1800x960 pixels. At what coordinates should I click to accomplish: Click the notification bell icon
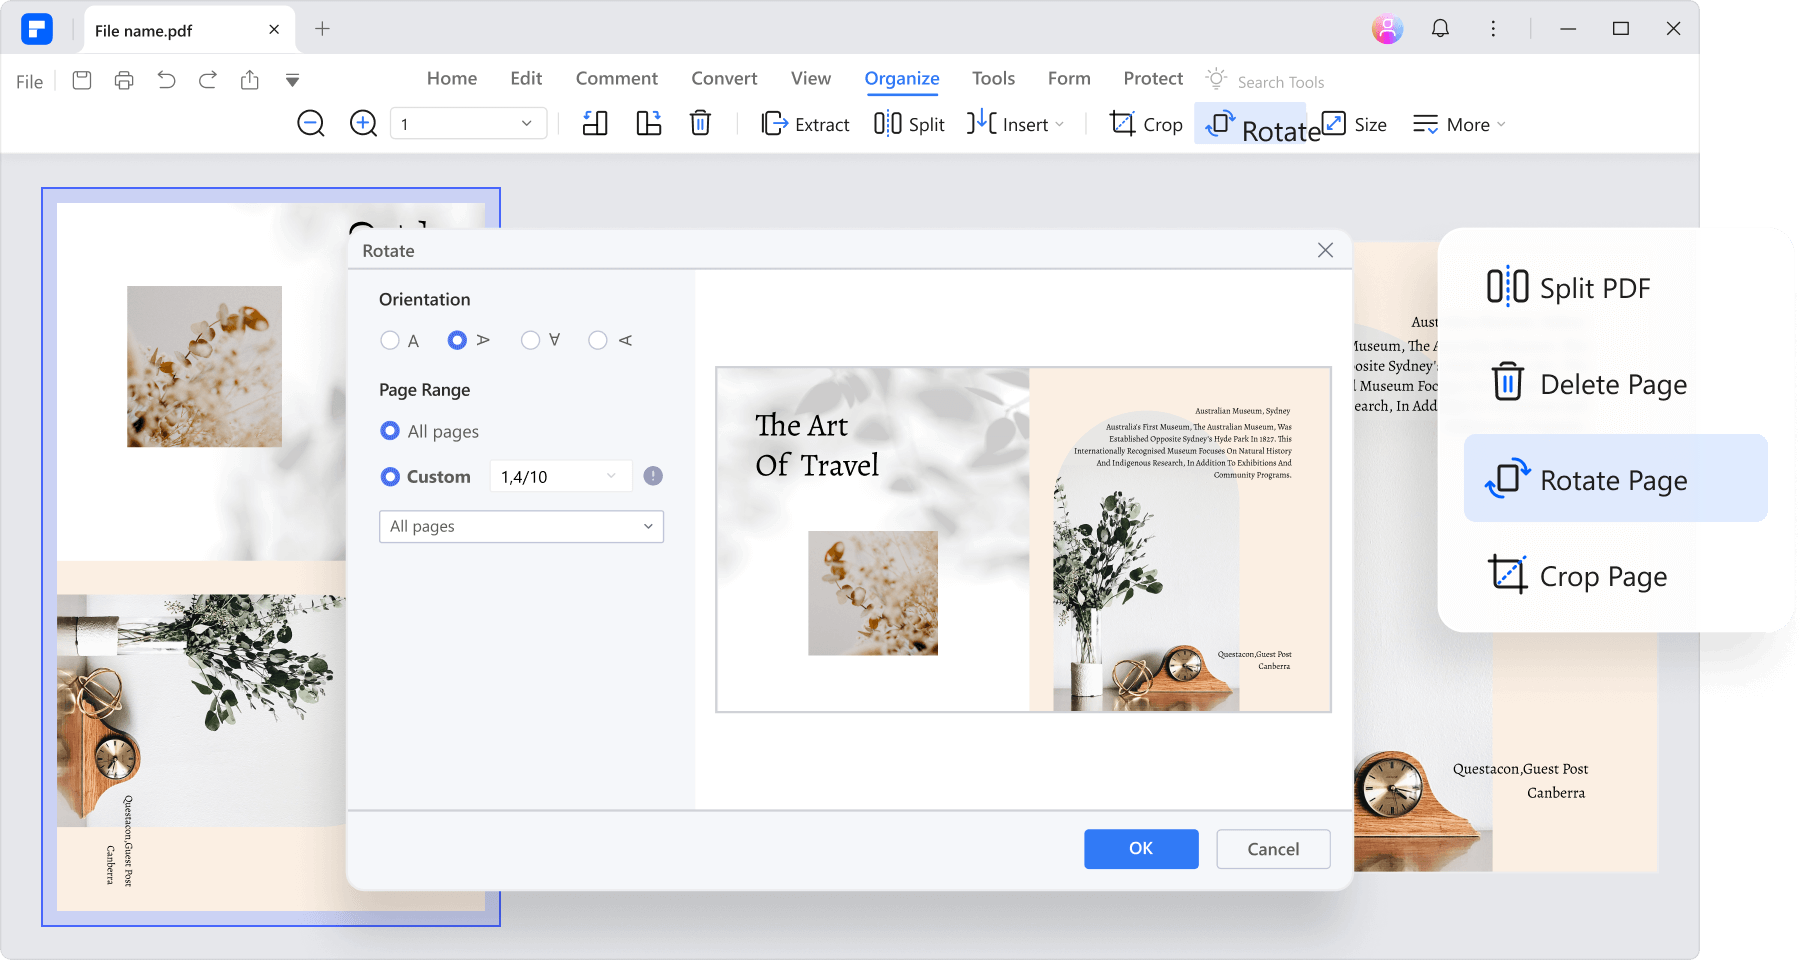[x=1440, y=29]
